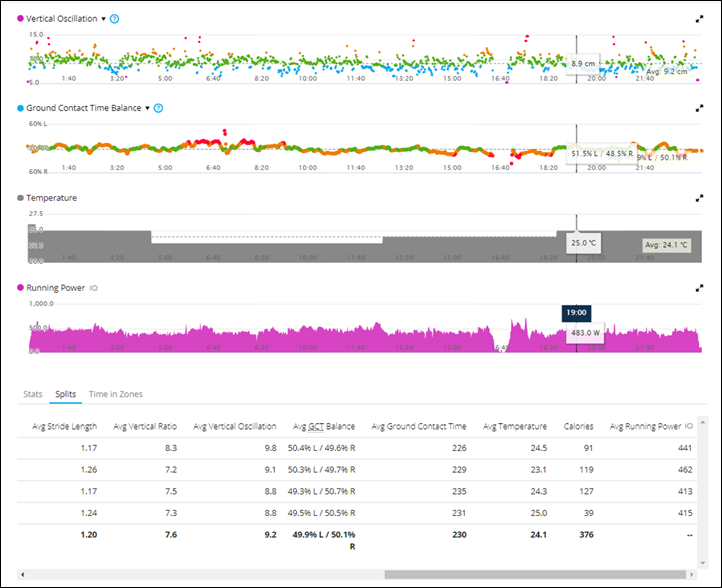Click the Avg: 24.1 °C label

666,245
